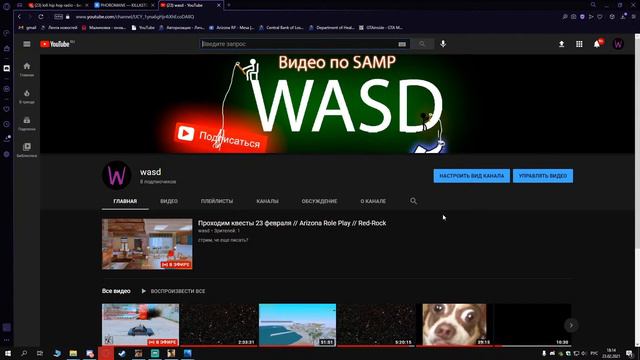Open the first live video thumbnail with car

click(140, 325)
